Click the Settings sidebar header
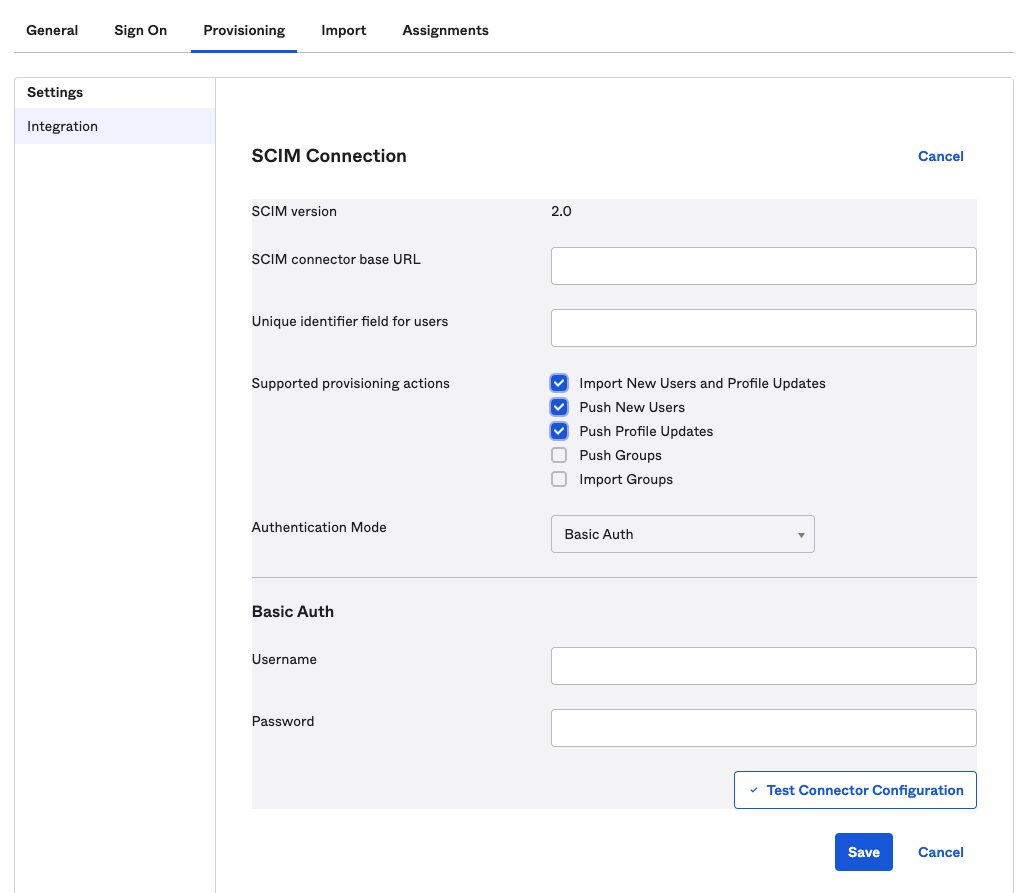This screenshot has height=893, width=1025. tap(55, 92)
